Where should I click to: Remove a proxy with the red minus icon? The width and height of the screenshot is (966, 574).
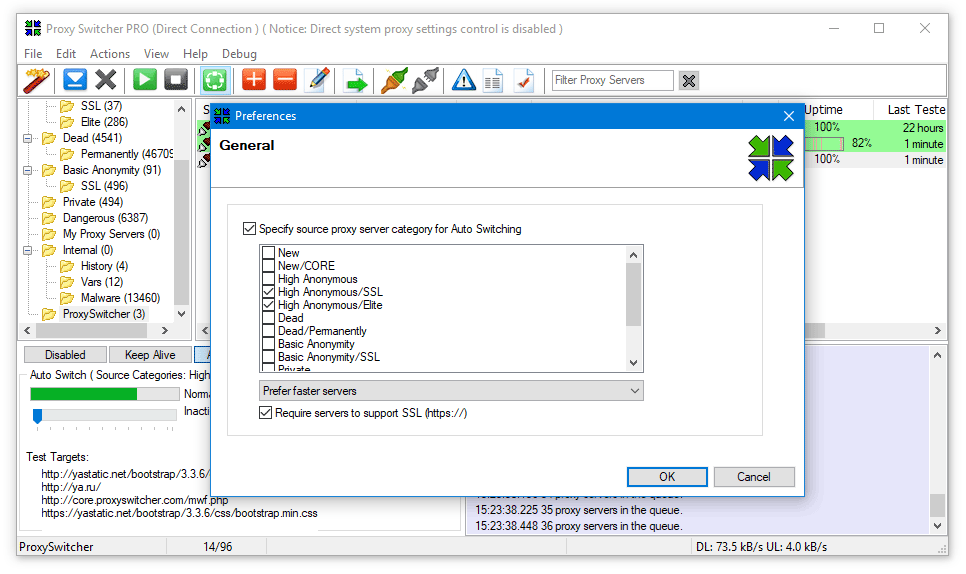[x=285, y=80]
